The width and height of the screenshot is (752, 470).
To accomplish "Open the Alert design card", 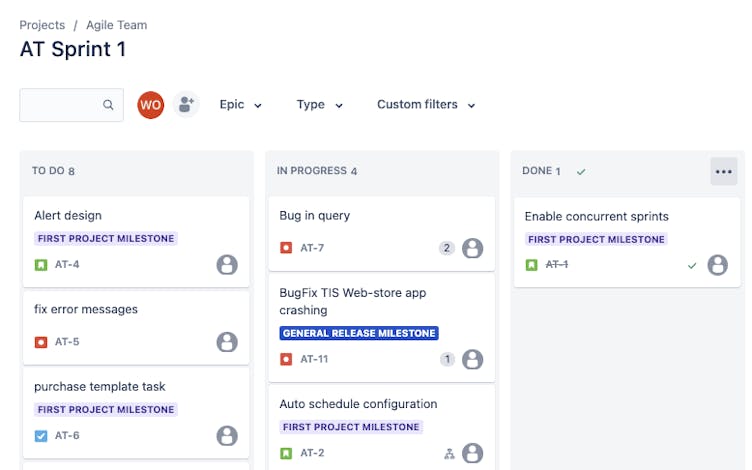I will point(136,242).
